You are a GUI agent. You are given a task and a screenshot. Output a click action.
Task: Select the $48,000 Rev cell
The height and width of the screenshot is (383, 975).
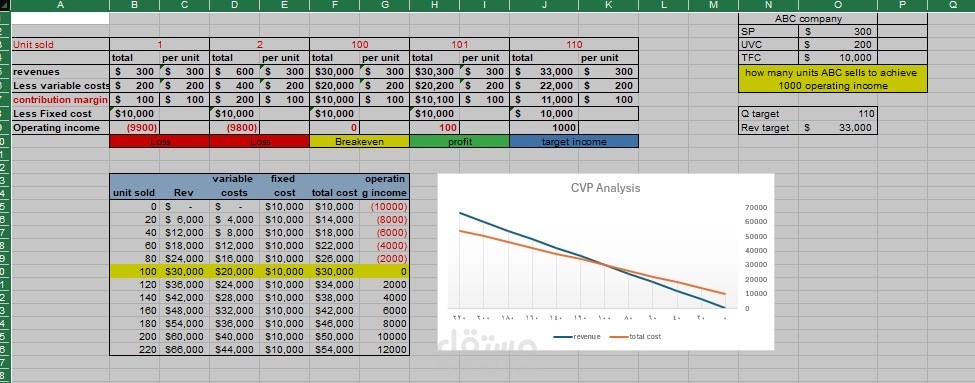[184, 310]
